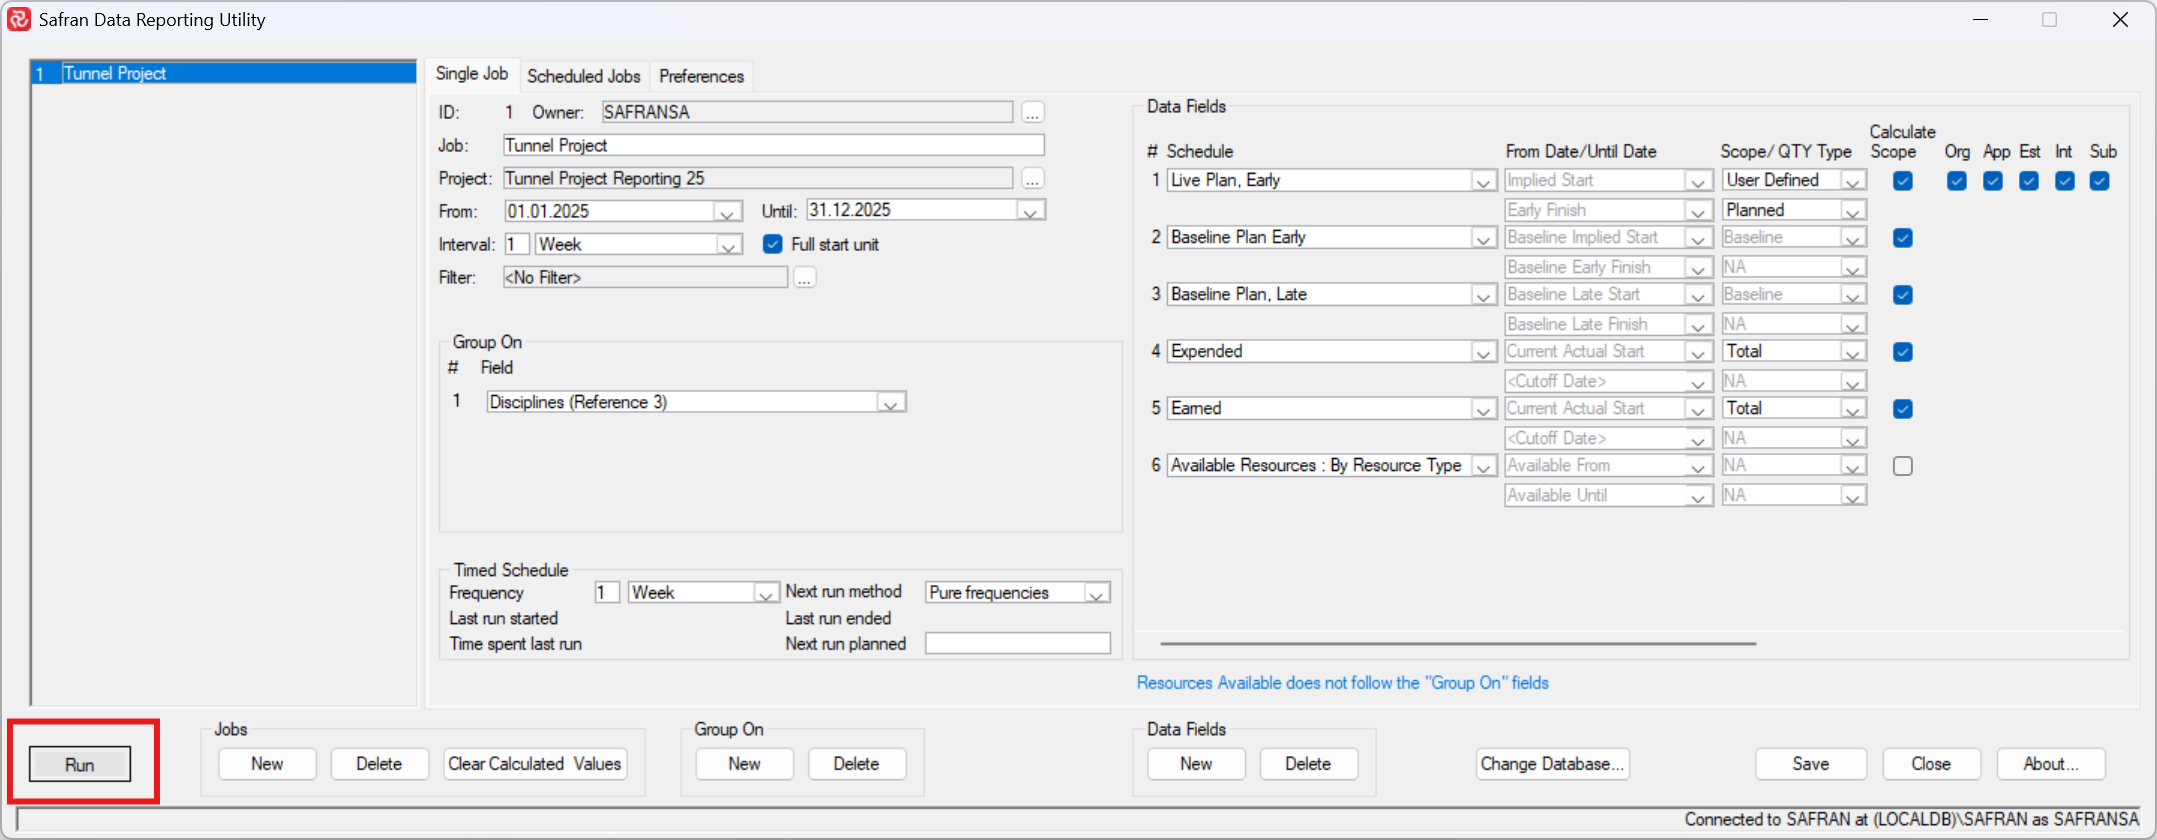This screenshot has width=2157, height=840.
Task: Click the Next run planned field
Action: tap(1018, 643)
